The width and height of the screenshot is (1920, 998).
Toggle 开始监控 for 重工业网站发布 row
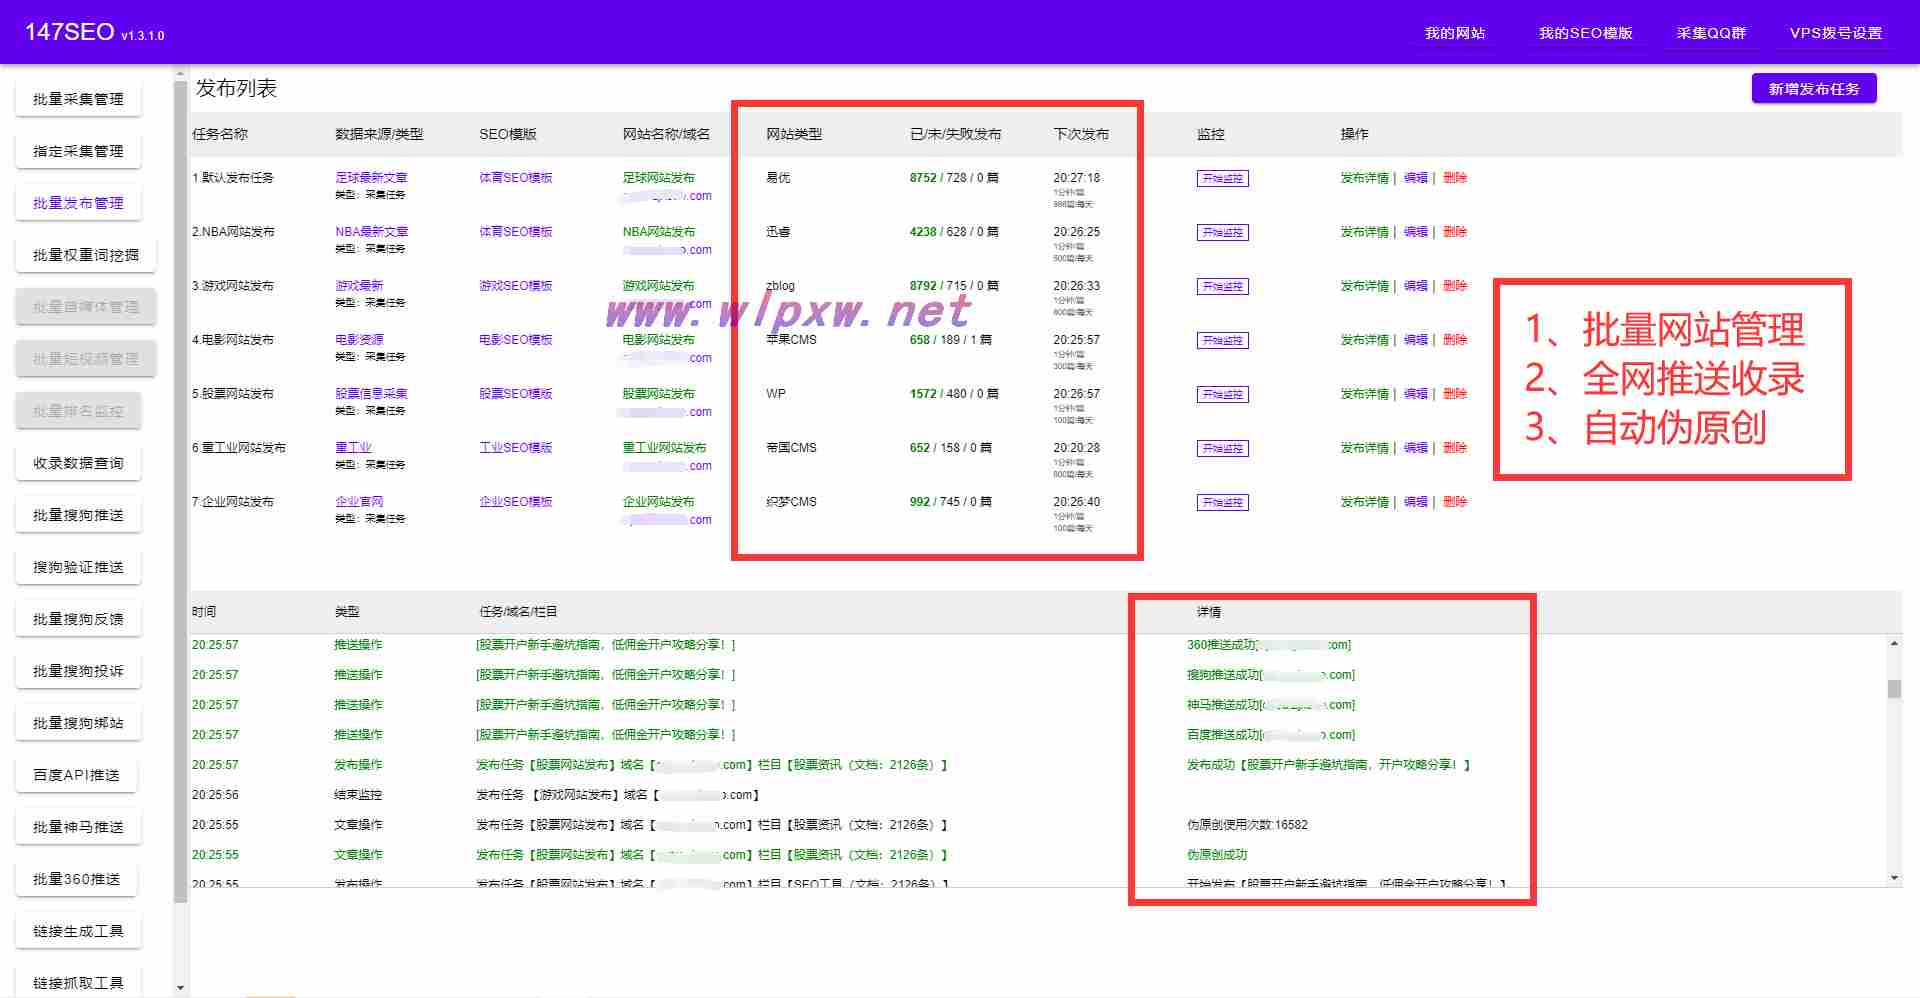pos(1222,449)
